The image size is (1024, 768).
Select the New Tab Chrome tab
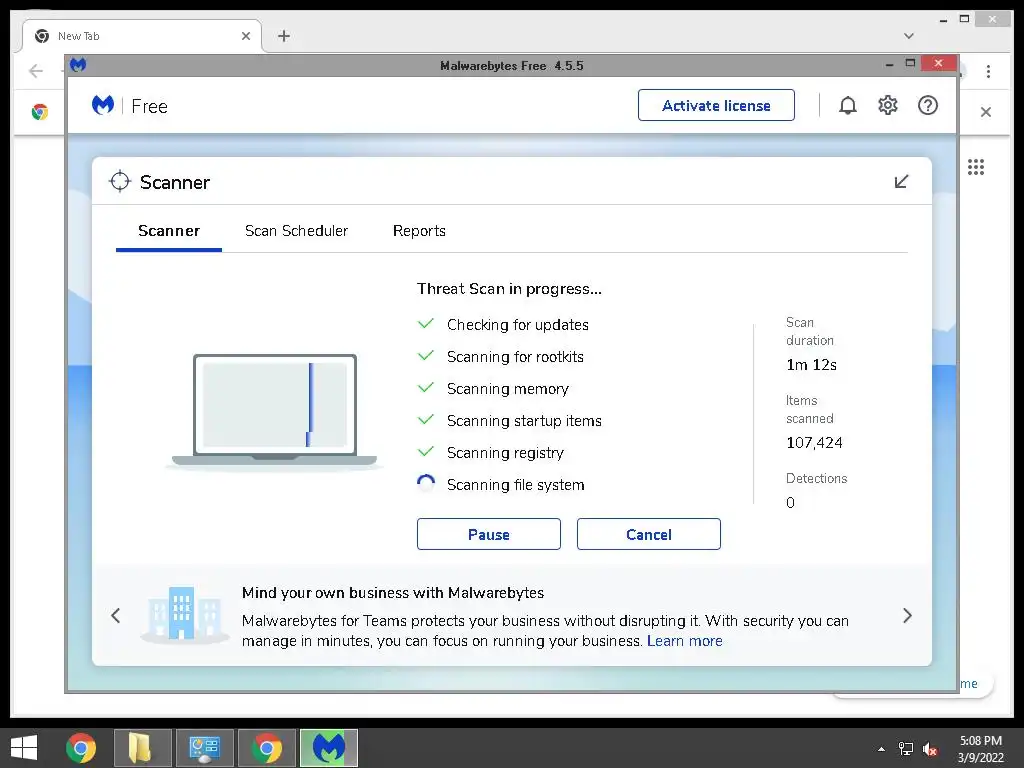pyautogui.click(x=142, y=36)
